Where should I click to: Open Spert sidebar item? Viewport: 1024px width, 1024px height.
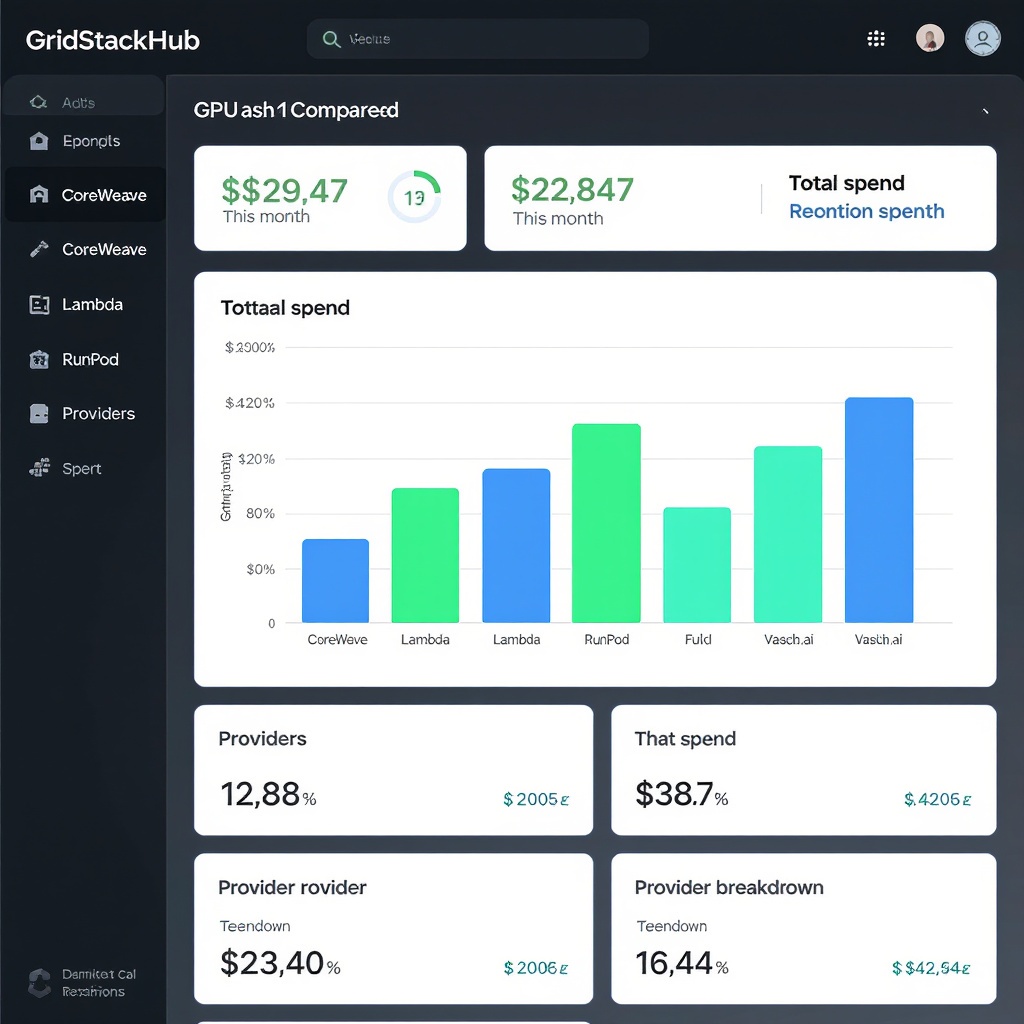pyautogui.click(x=83, y=468)
